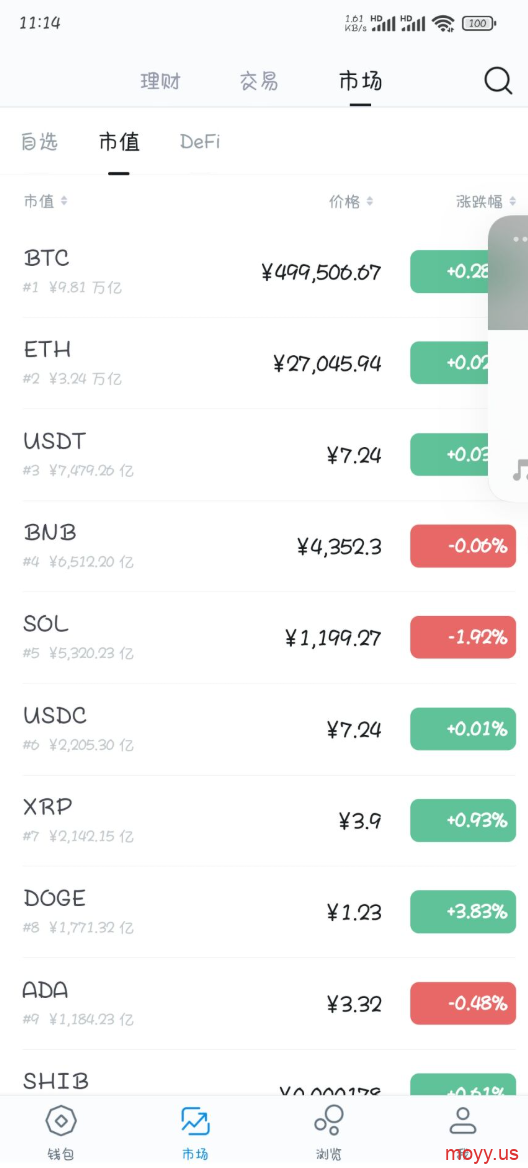Screen dimensions: 528x1168
Task: Sort list by 市值 column arrows
Action: 64,201
